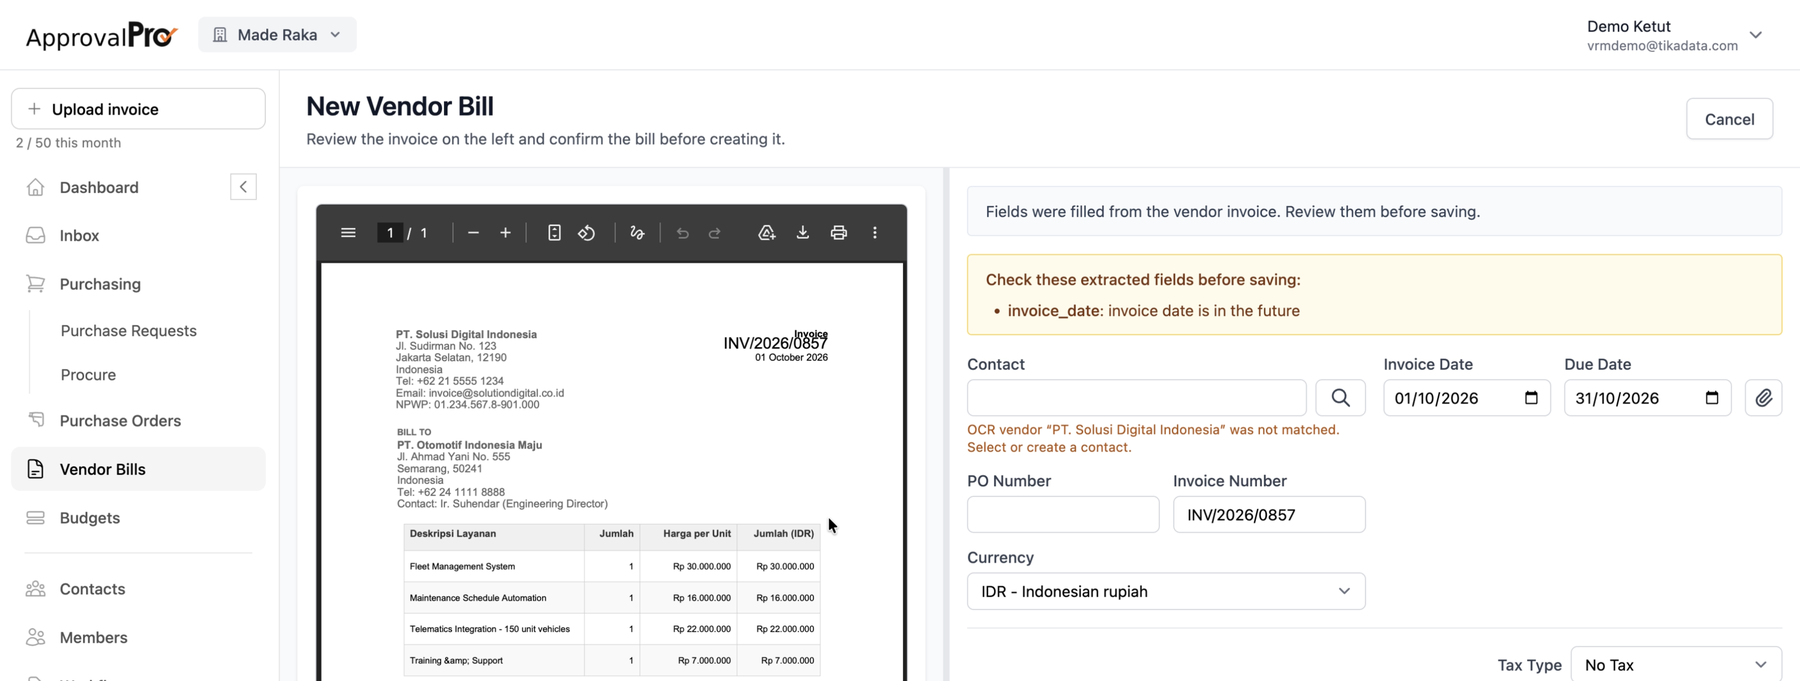This screenshot has height=681, width=1800.
Task: Click the Due Date field value
Action: click(x=1617, y=398)
